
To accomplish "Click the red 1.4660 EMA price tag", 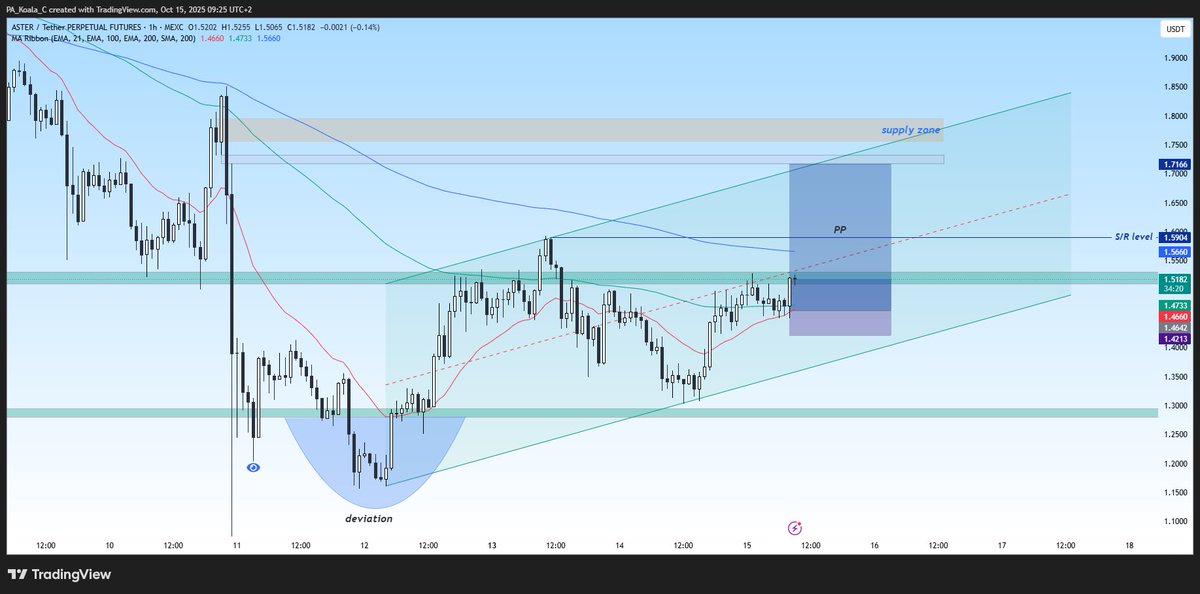I will point(1174,315).
